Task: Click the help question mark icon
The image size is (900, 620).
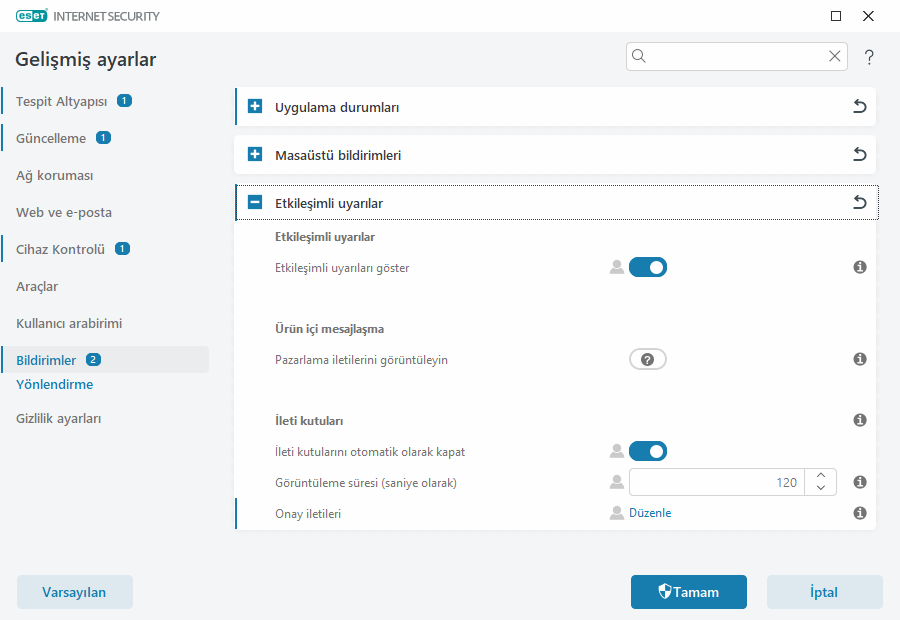Action: pos(869,57)
